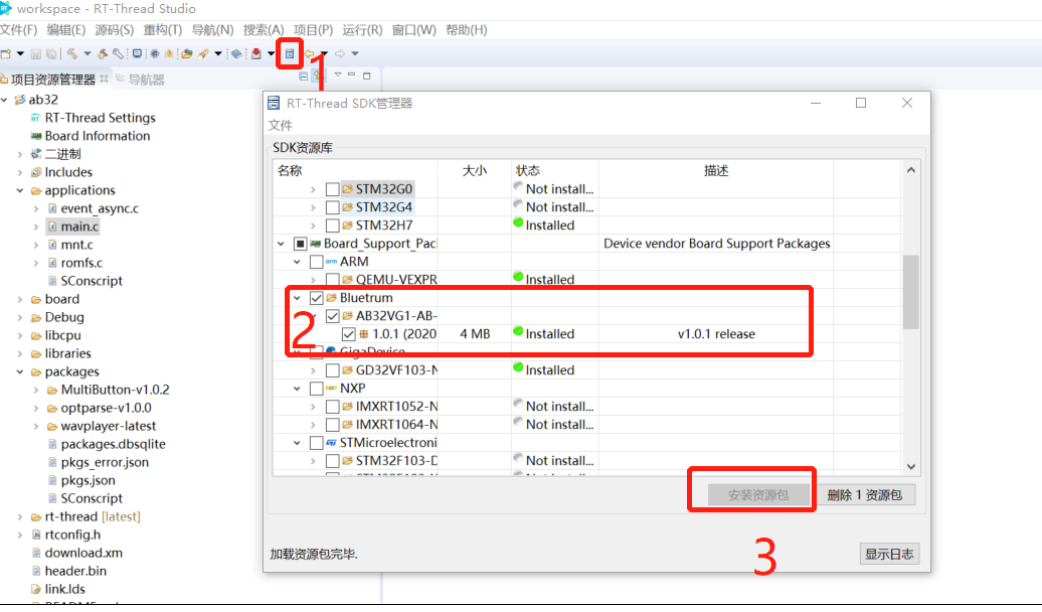Collapse the NXP vendor node
1042x612 pixels.
(x=297, y=388)
